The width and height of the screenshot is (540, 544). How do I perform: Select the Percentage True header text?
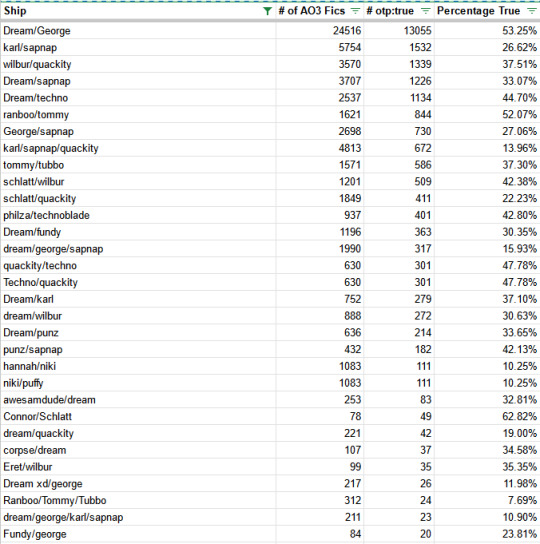478,11
